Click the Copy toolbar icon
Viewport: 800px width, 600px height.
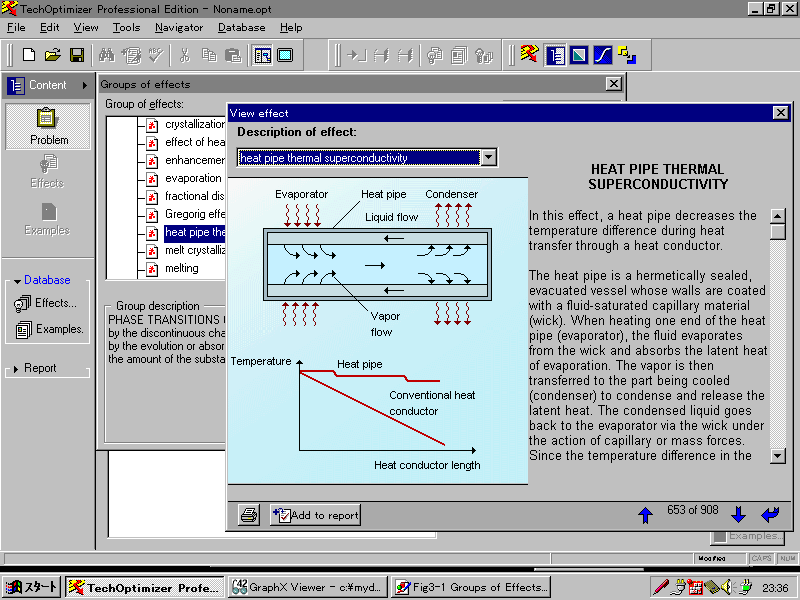[209, 55]
